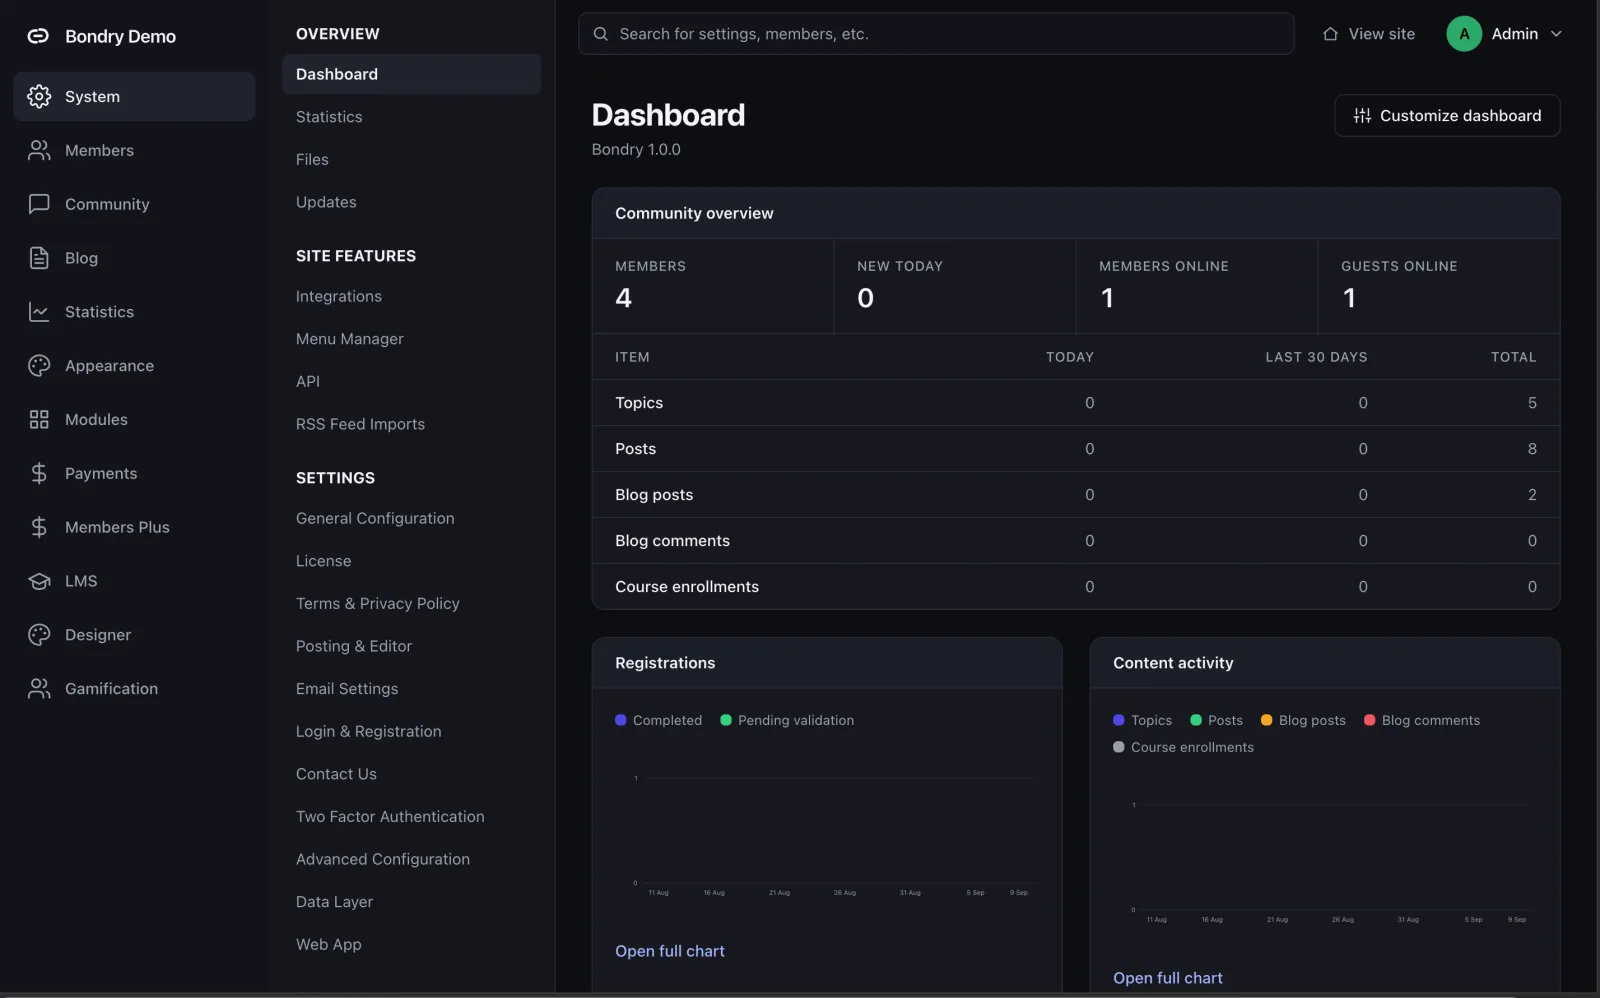This screenshot has width=1600, height=998.
Task: Open Posting & Editor settings
Action: coord(354,646)
